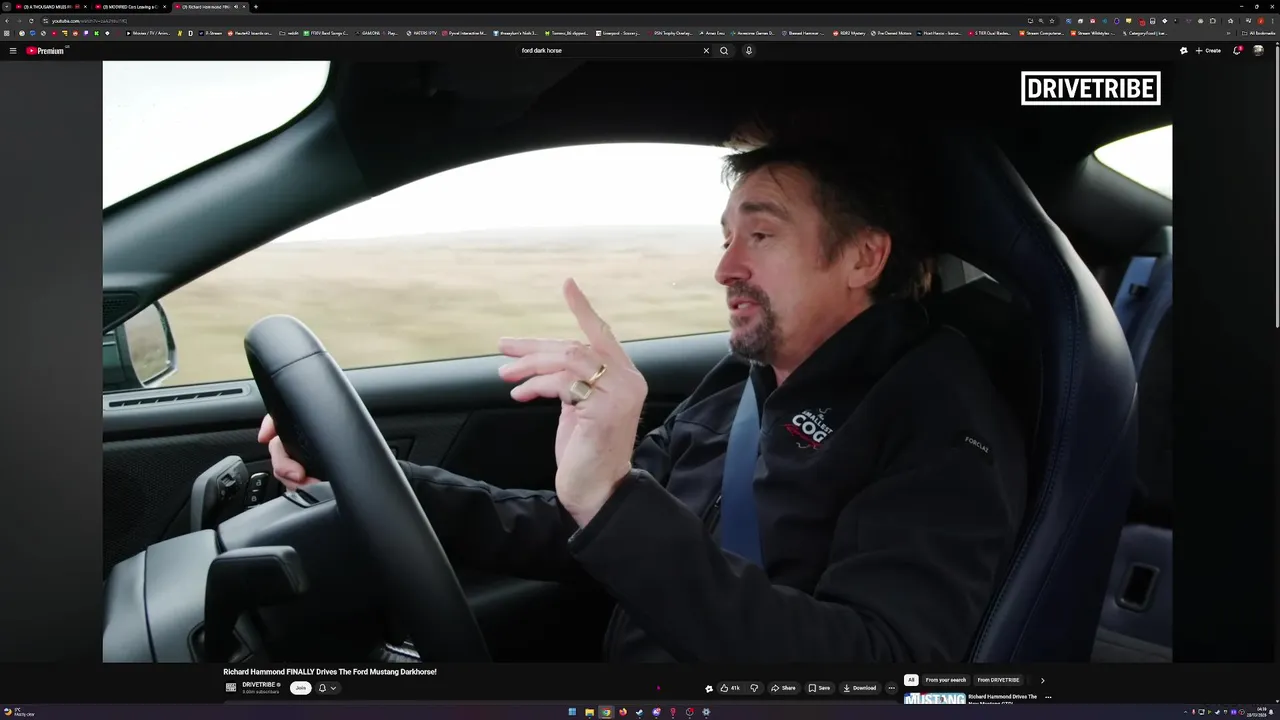Viewport: 1280px width, 720px height.
Task: Share the video with the Share button
Action: 783,688
